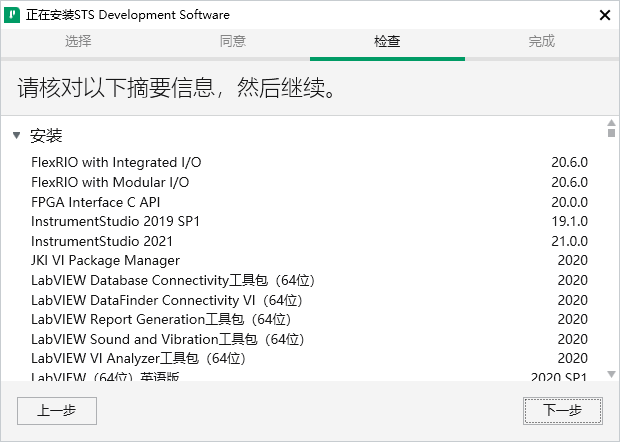
Task: Select LabVIEW Report Generation工具包 row
Action: (x=309, y=319)
